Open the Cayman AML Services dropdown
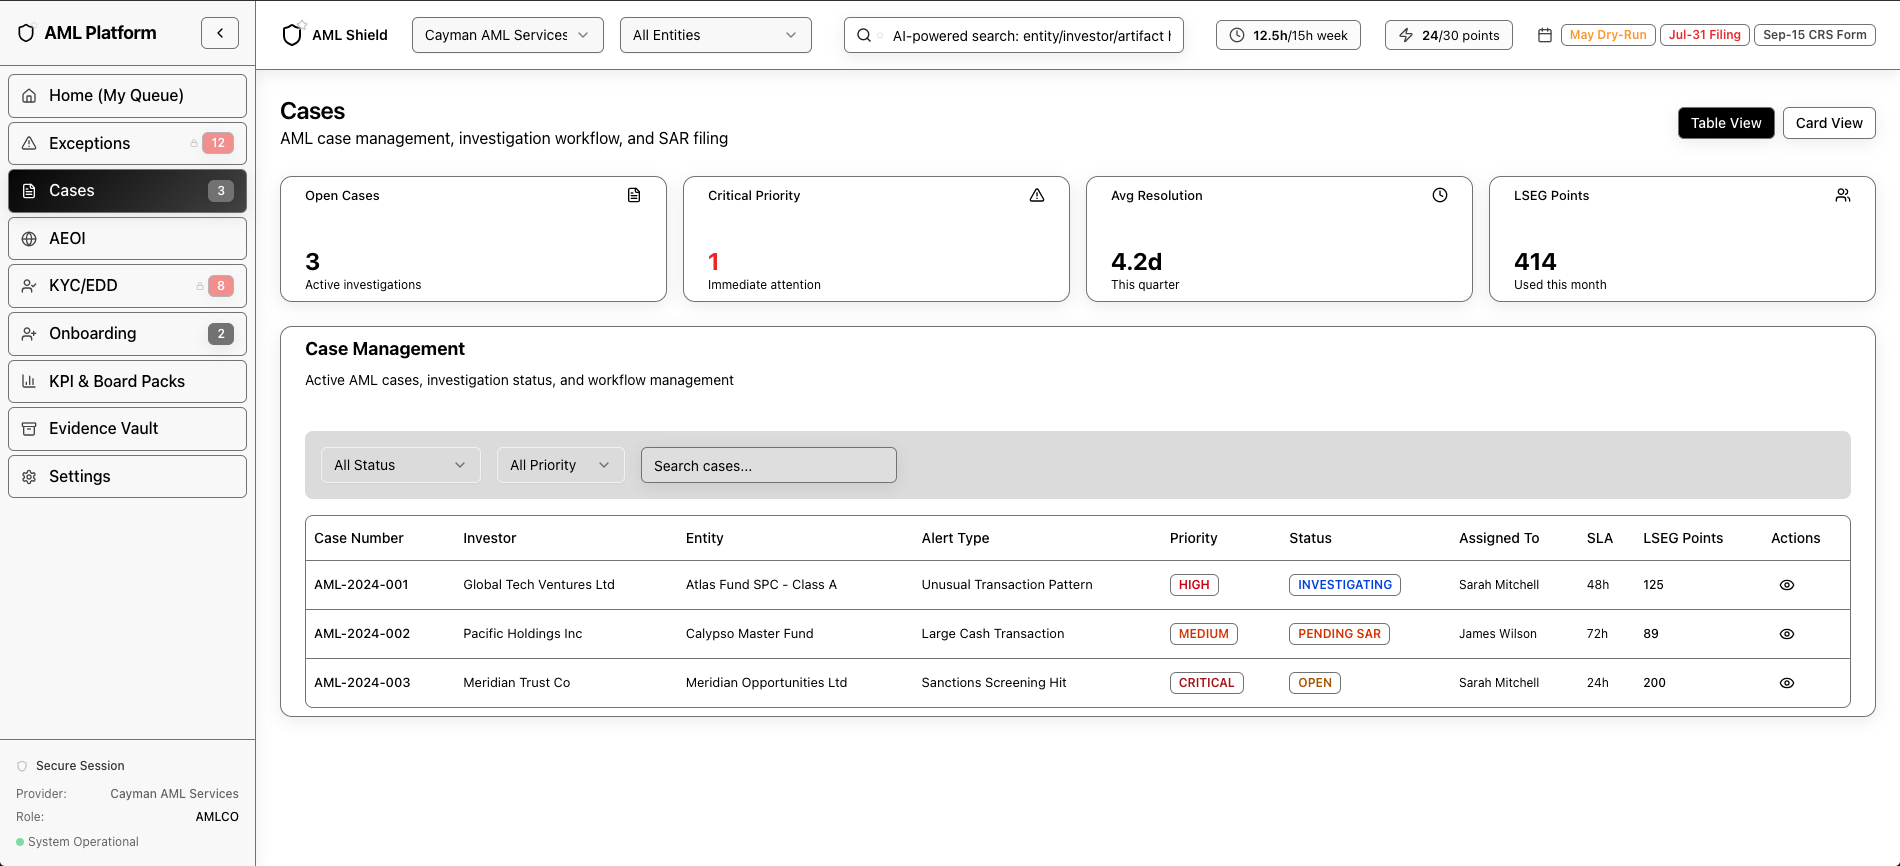The width and height of the screenshot is (1900, 866). pyautogui.click(x=507, y=35)
